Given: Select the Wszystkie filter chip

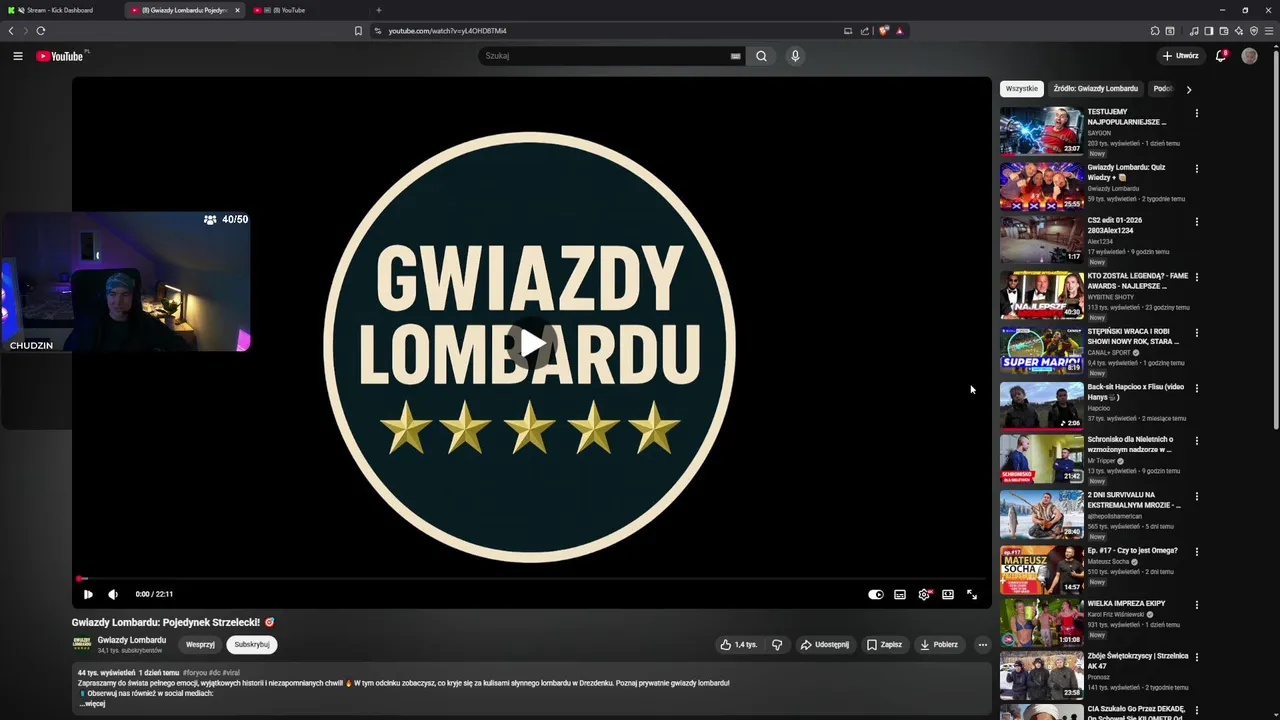Looking at the screenshot, I should (1022, 89).
